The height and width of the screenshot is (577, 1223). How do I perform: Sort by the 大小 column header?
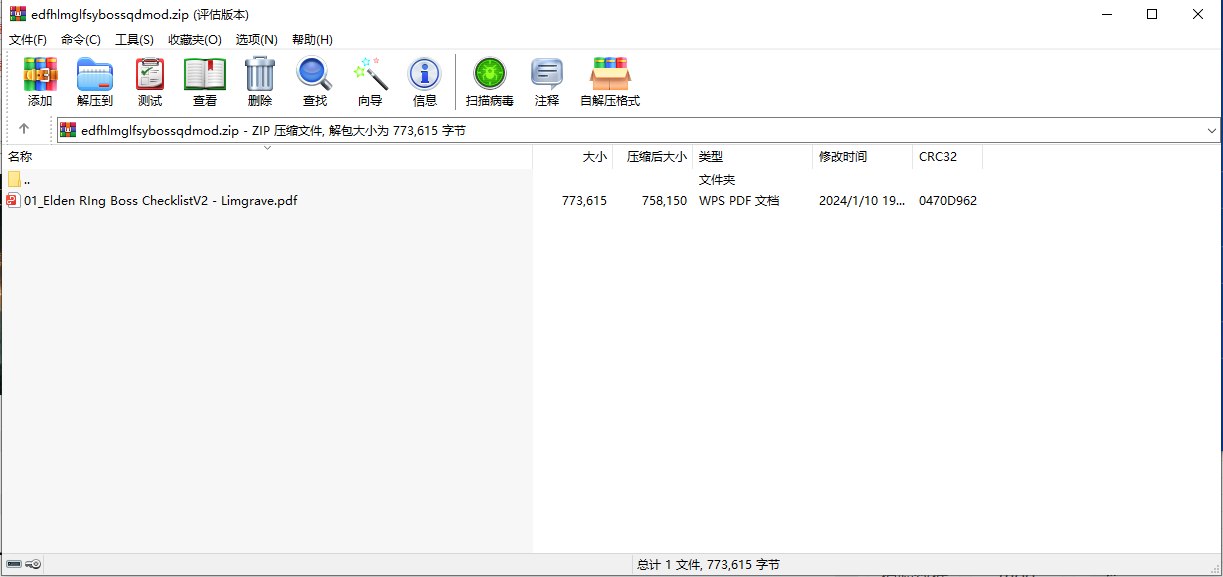(x=573, y=157)
